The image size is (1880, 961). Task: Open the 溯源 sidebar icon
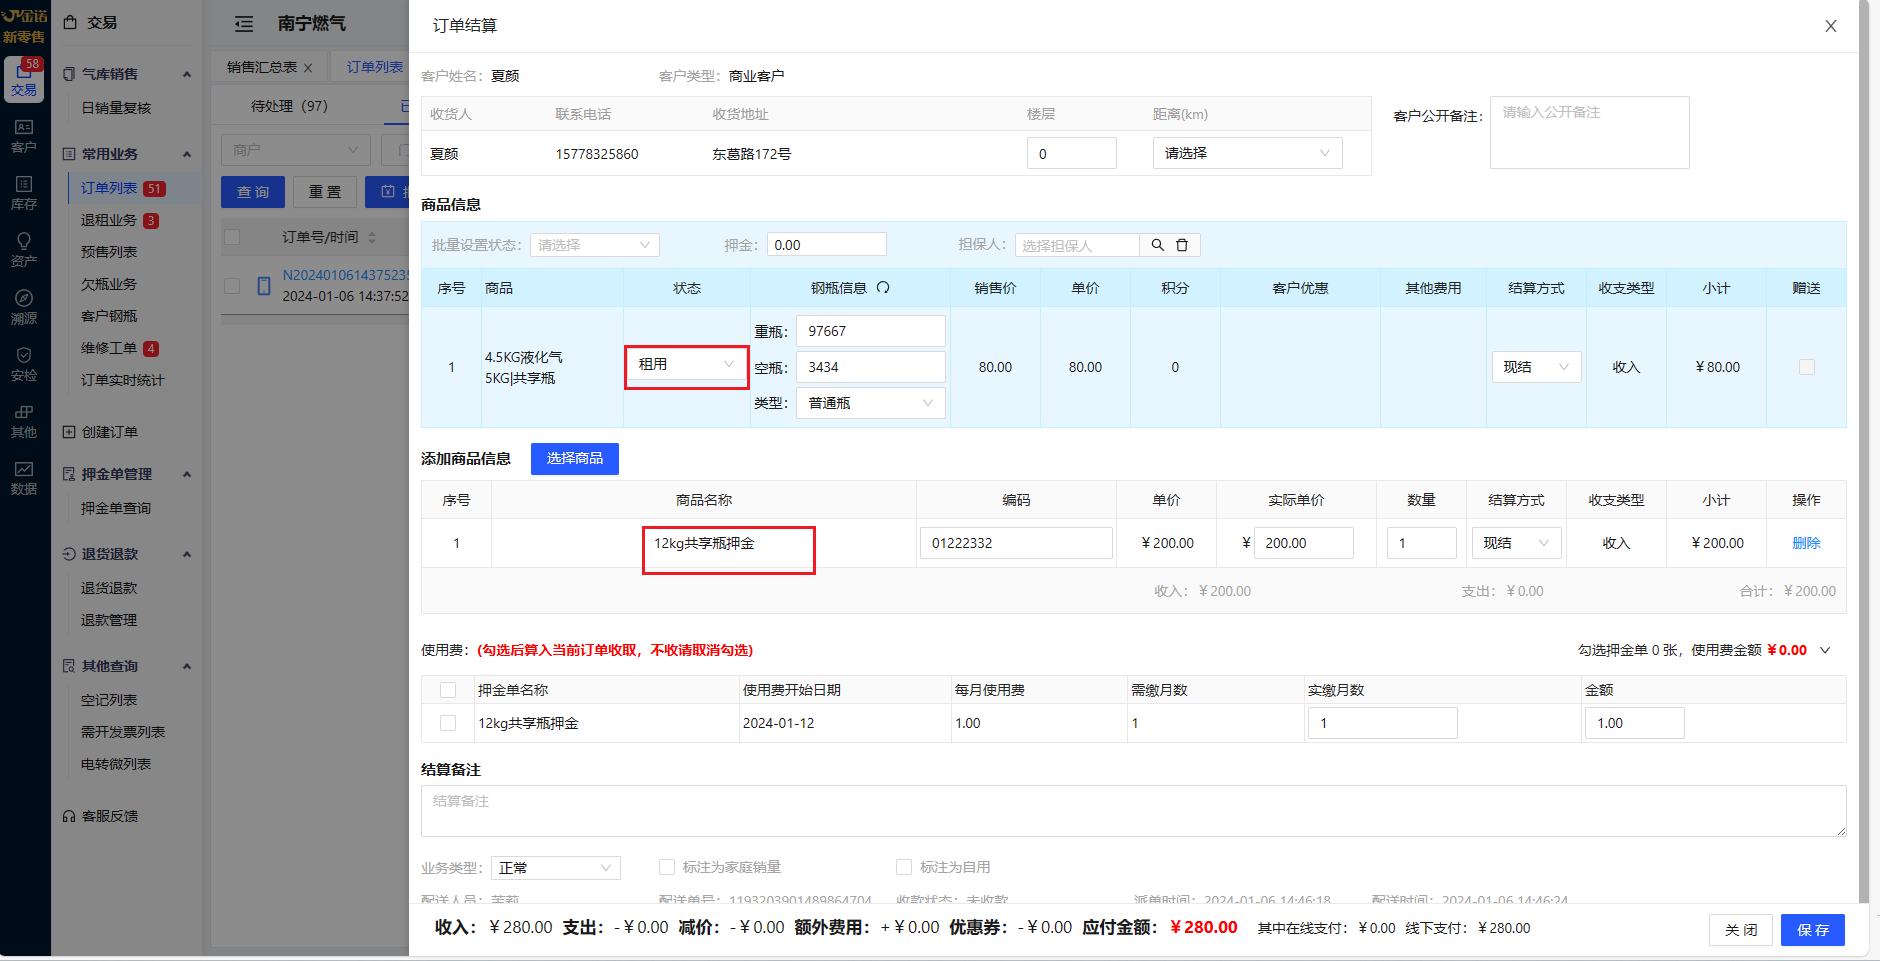(x=24, y=307)
